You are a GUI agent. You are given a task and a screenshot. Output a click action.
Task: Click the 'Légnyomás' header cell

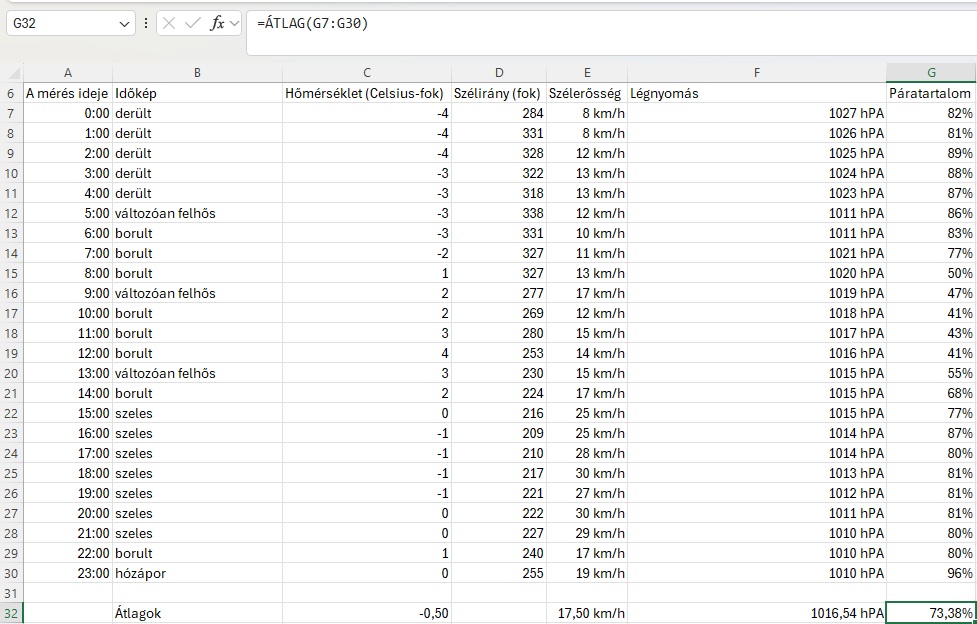click(x=756, y=94)
